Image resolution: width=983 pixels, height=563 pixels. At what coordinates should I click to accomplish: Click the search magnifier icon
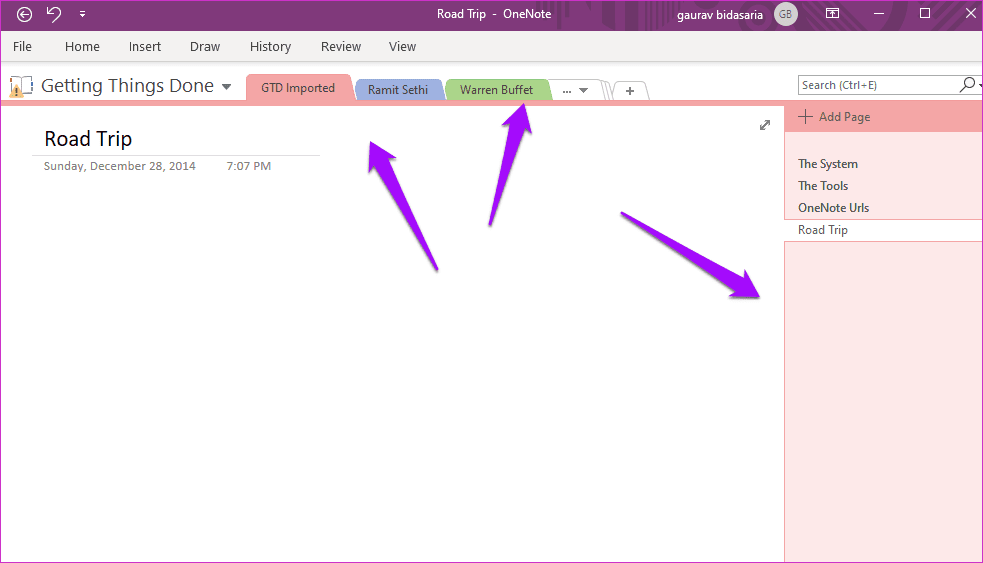pos(968,84)
